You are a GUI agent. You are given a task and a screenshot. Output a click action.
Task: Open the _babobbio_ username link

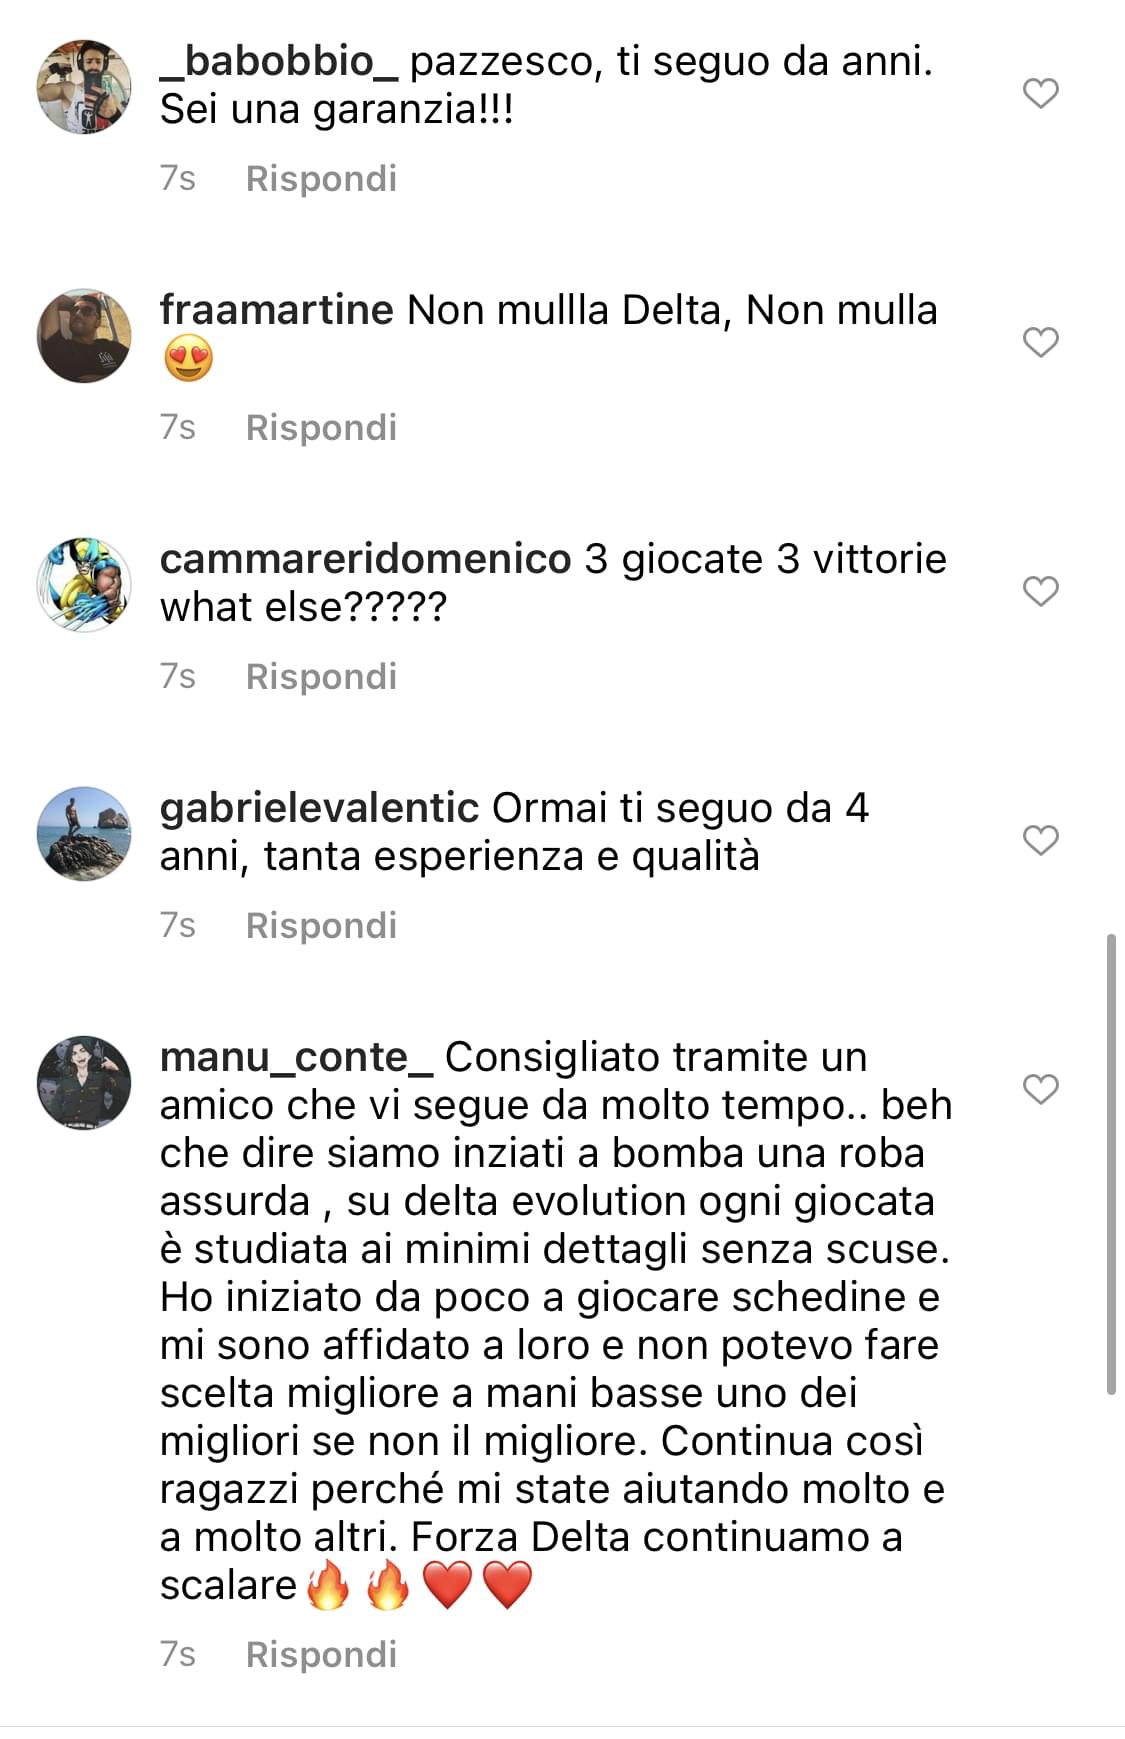pyautogui.click(x=279, y=62)
